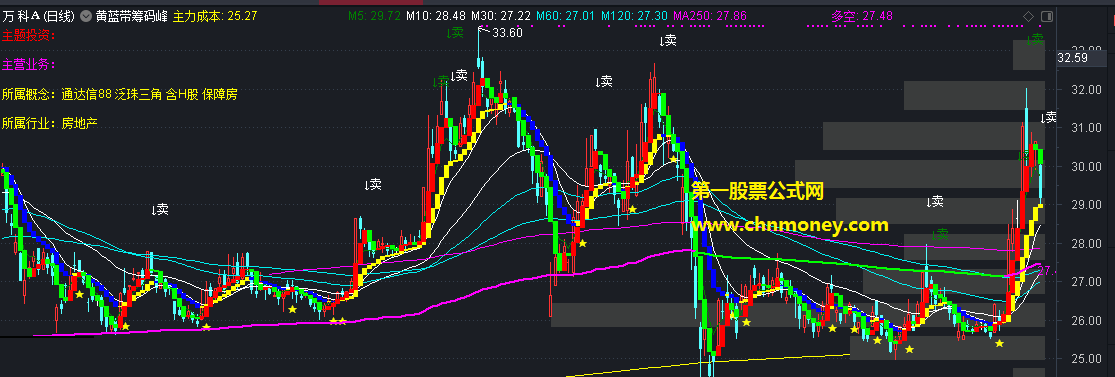Screen dimensions: 1115x377
Task: Click the 所属概念 concept line text
Action: click(119, 94)
